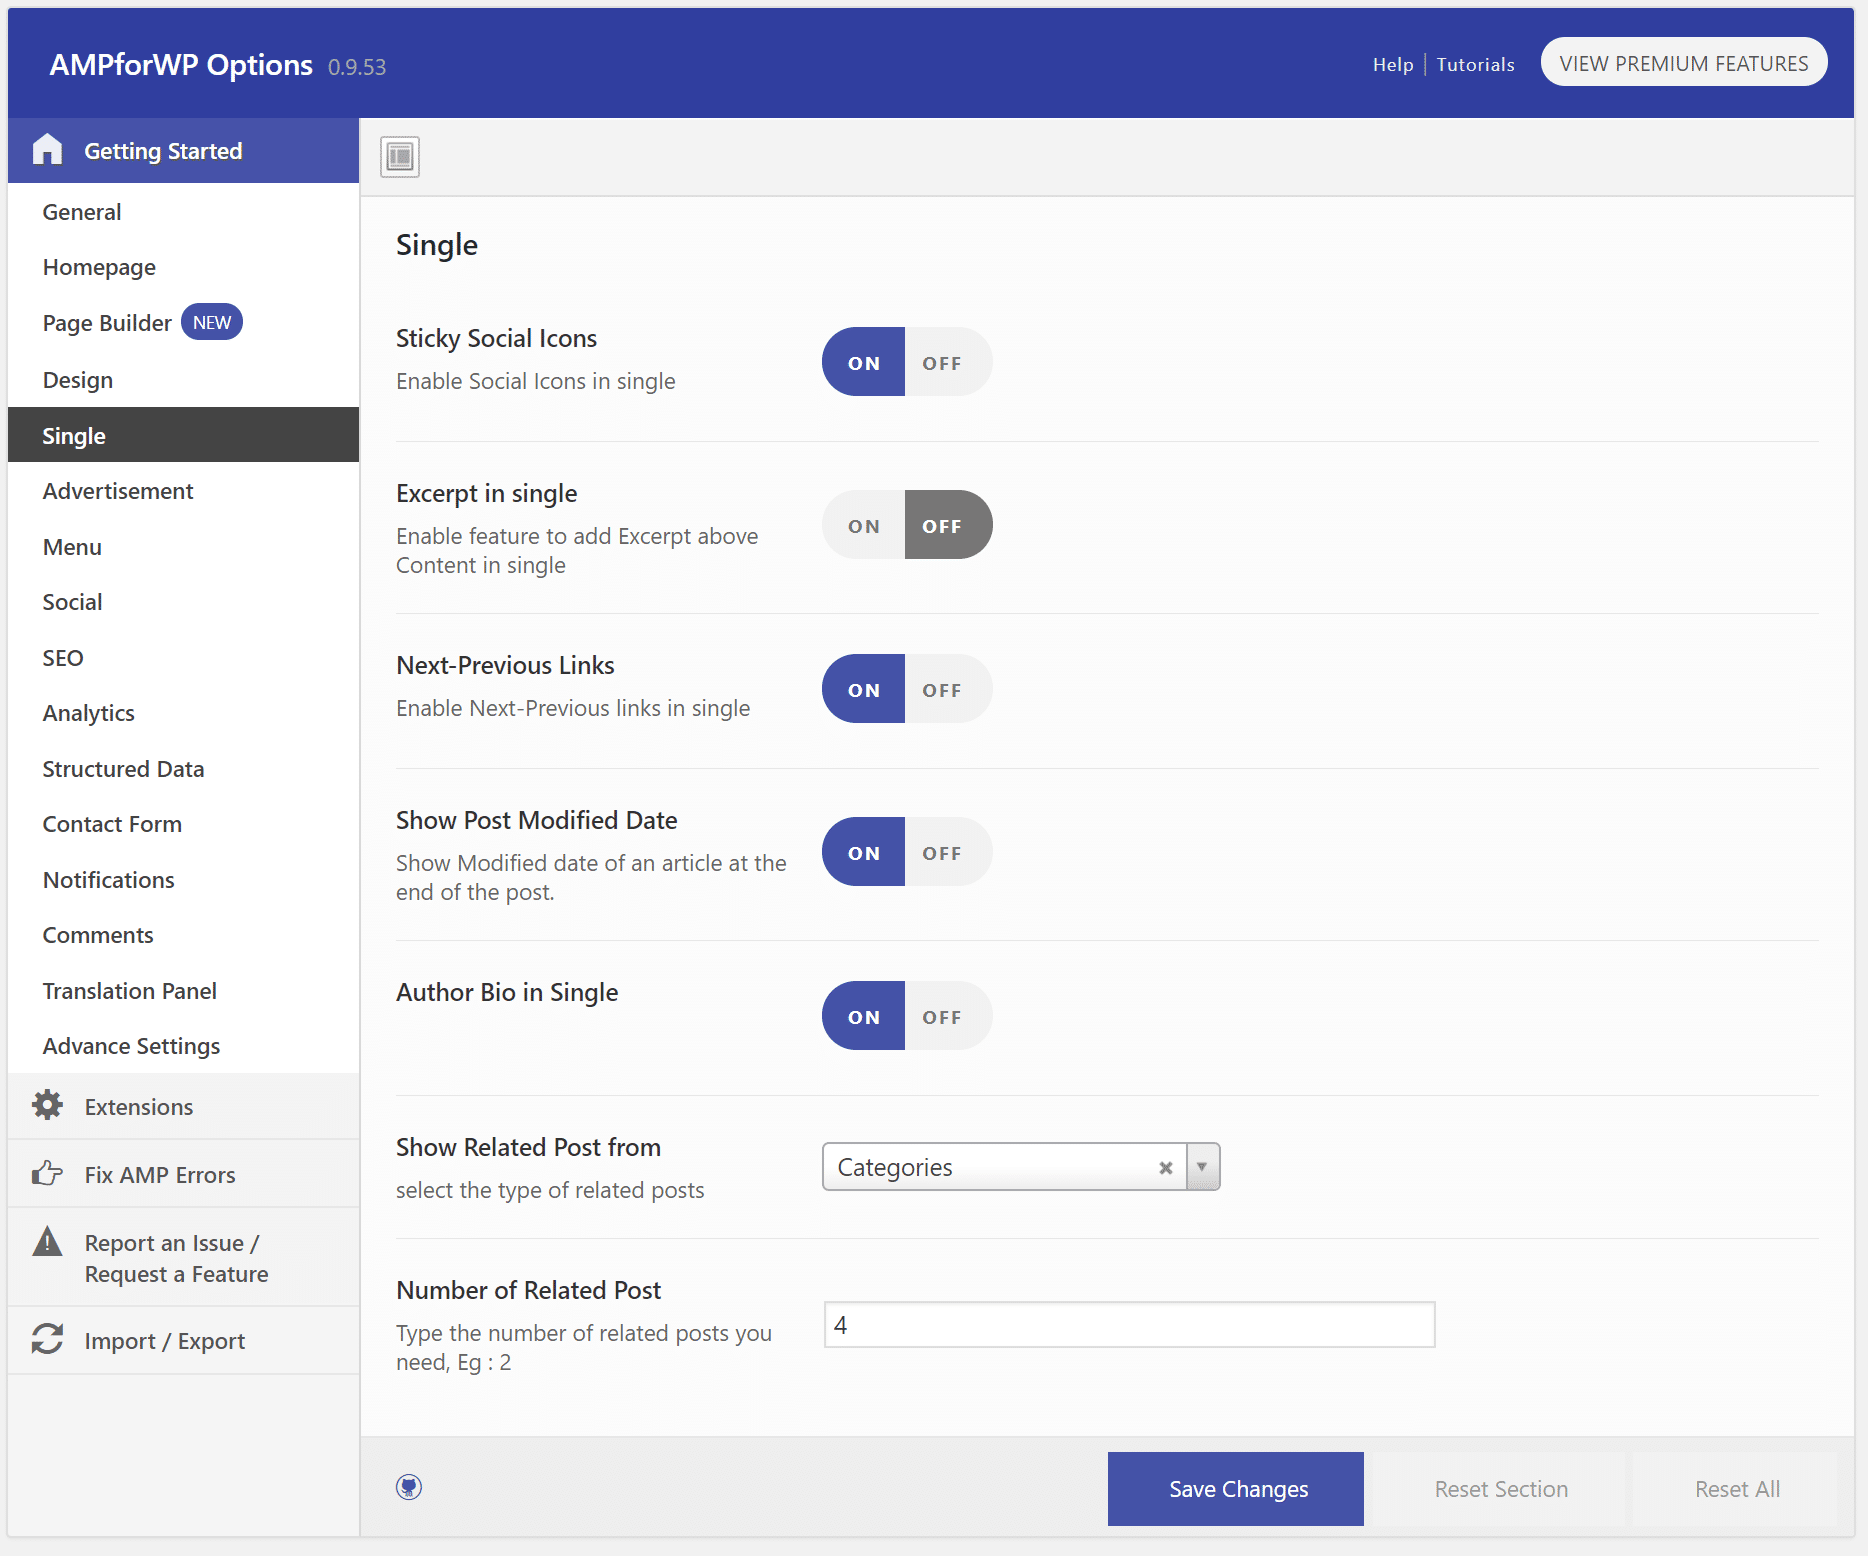Click the thumbs-up icon for Fix AMP Errors
This screenshot has width=1868, height=1556.
pyautogui.click(x=47, y=1174)
